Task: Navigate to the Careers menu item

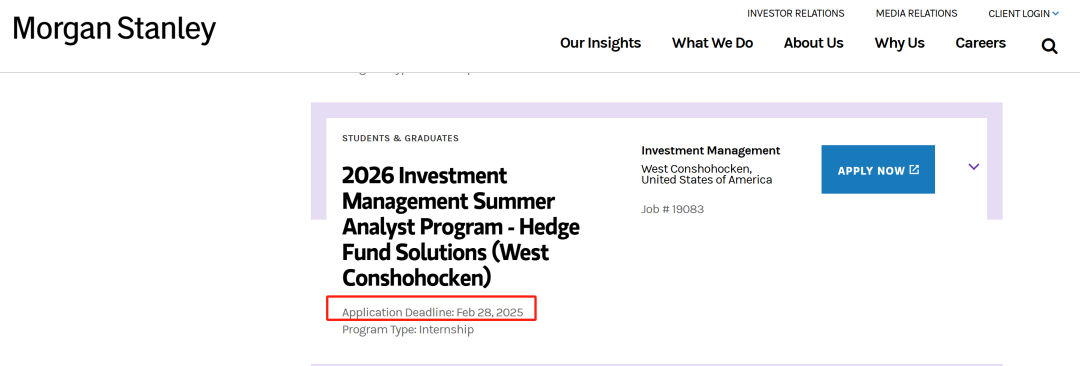Action: [x=980, y=43]
